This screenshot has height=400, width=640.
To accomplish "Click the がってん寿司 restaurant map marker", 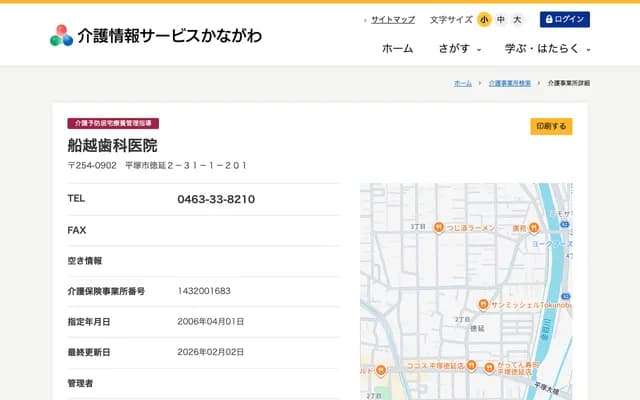I will pyautogui.click(x=488, y=366).
